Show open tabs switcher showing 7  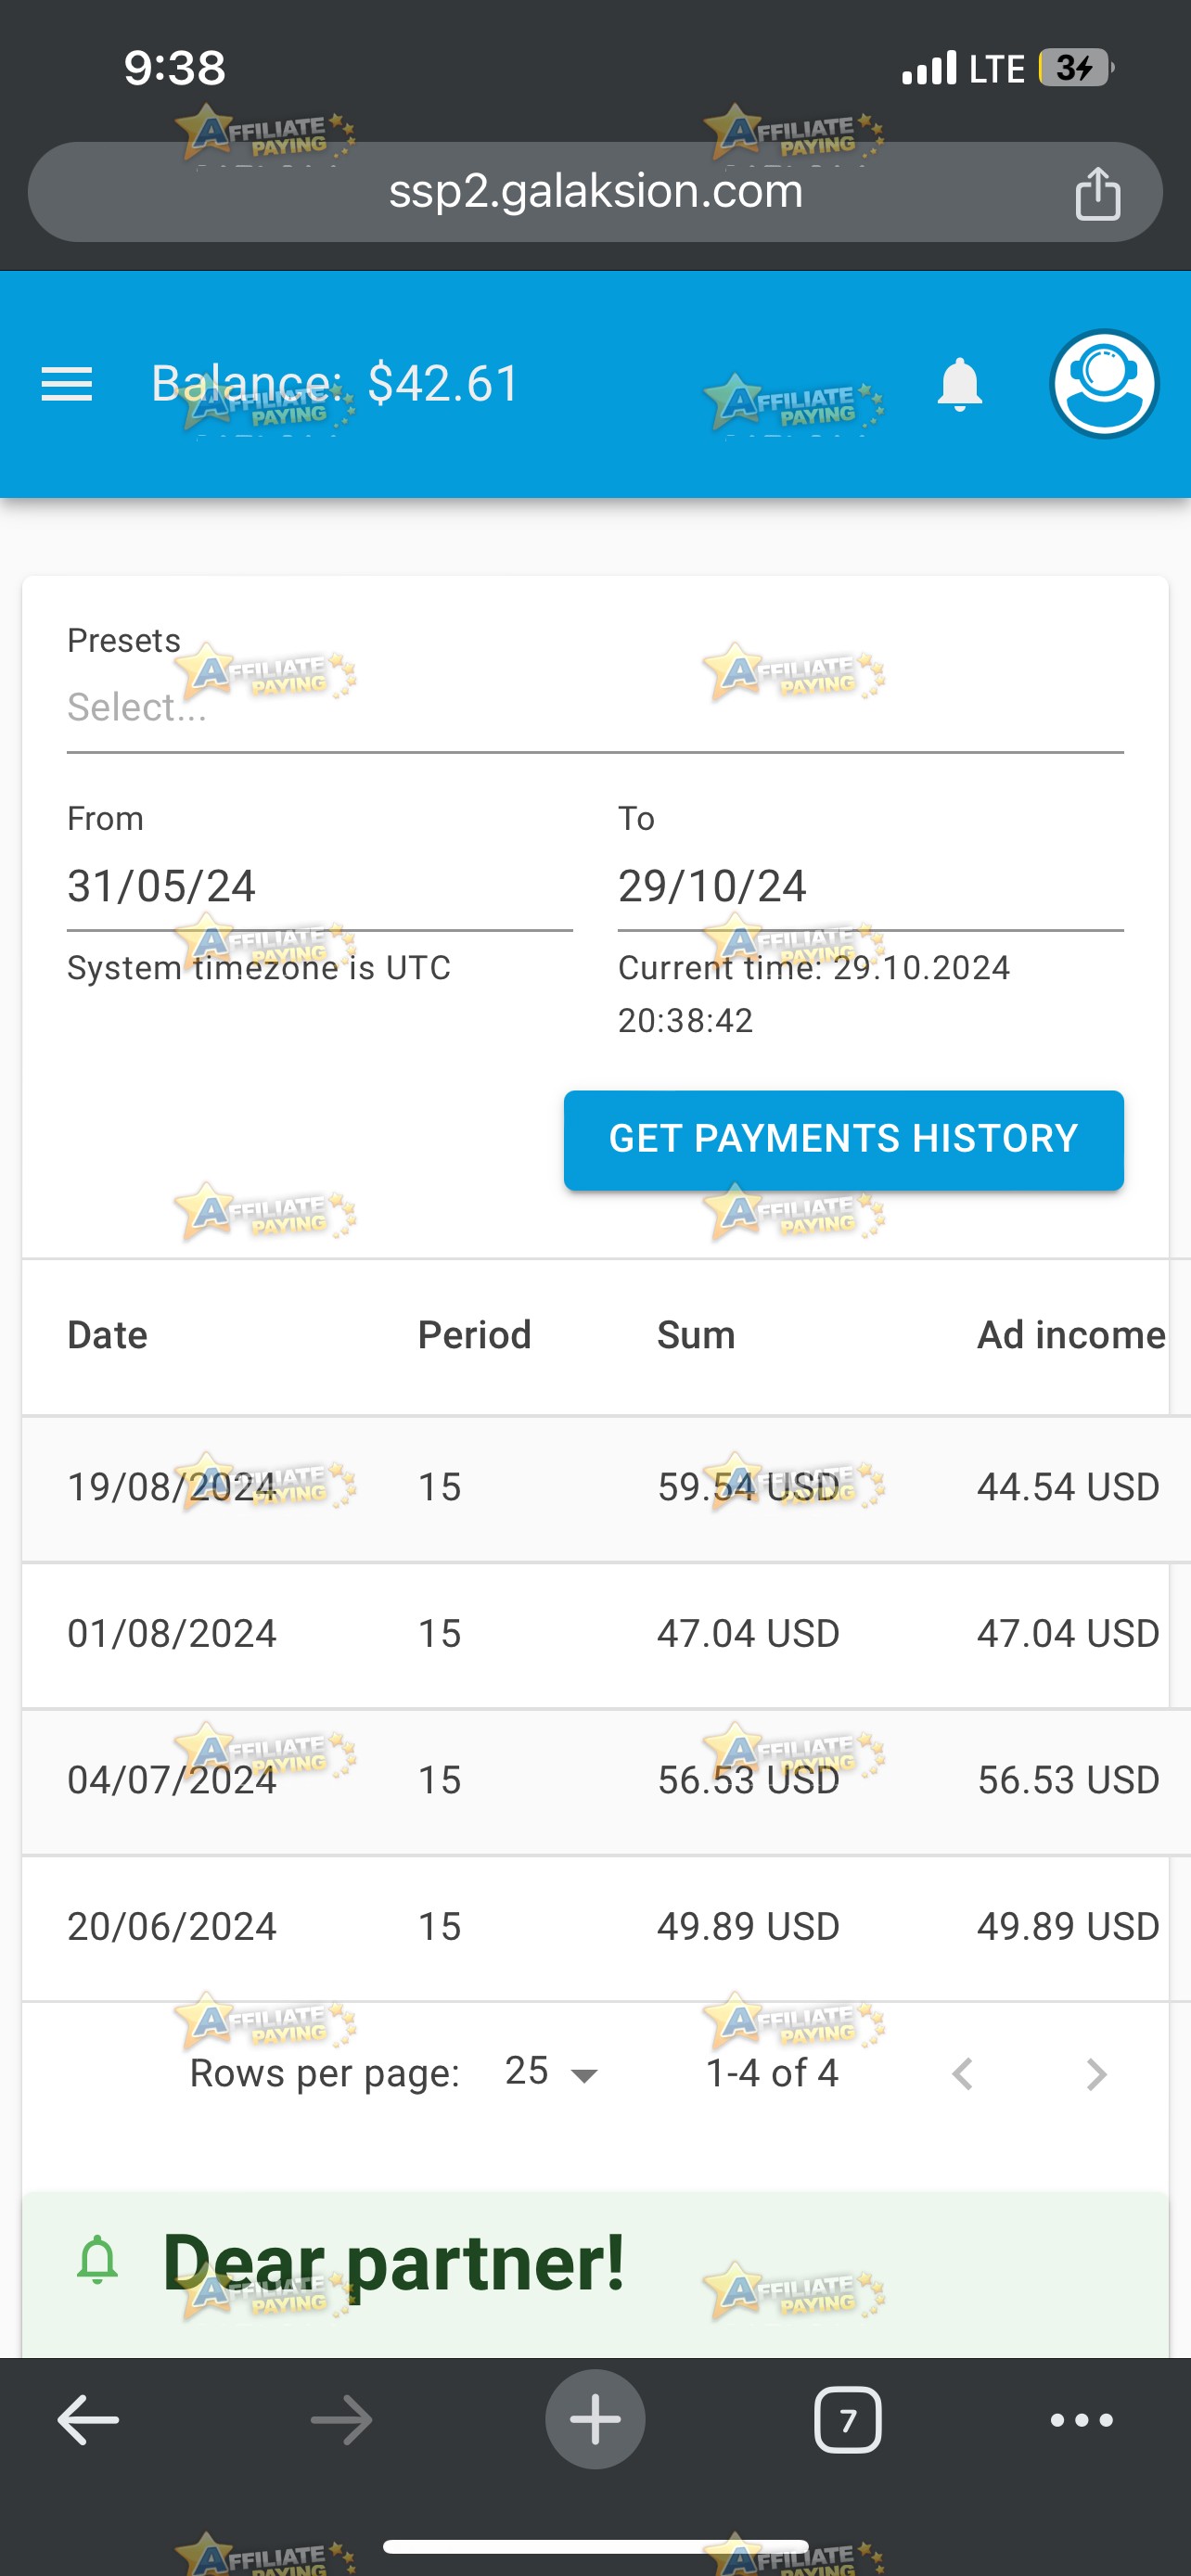848,2420
